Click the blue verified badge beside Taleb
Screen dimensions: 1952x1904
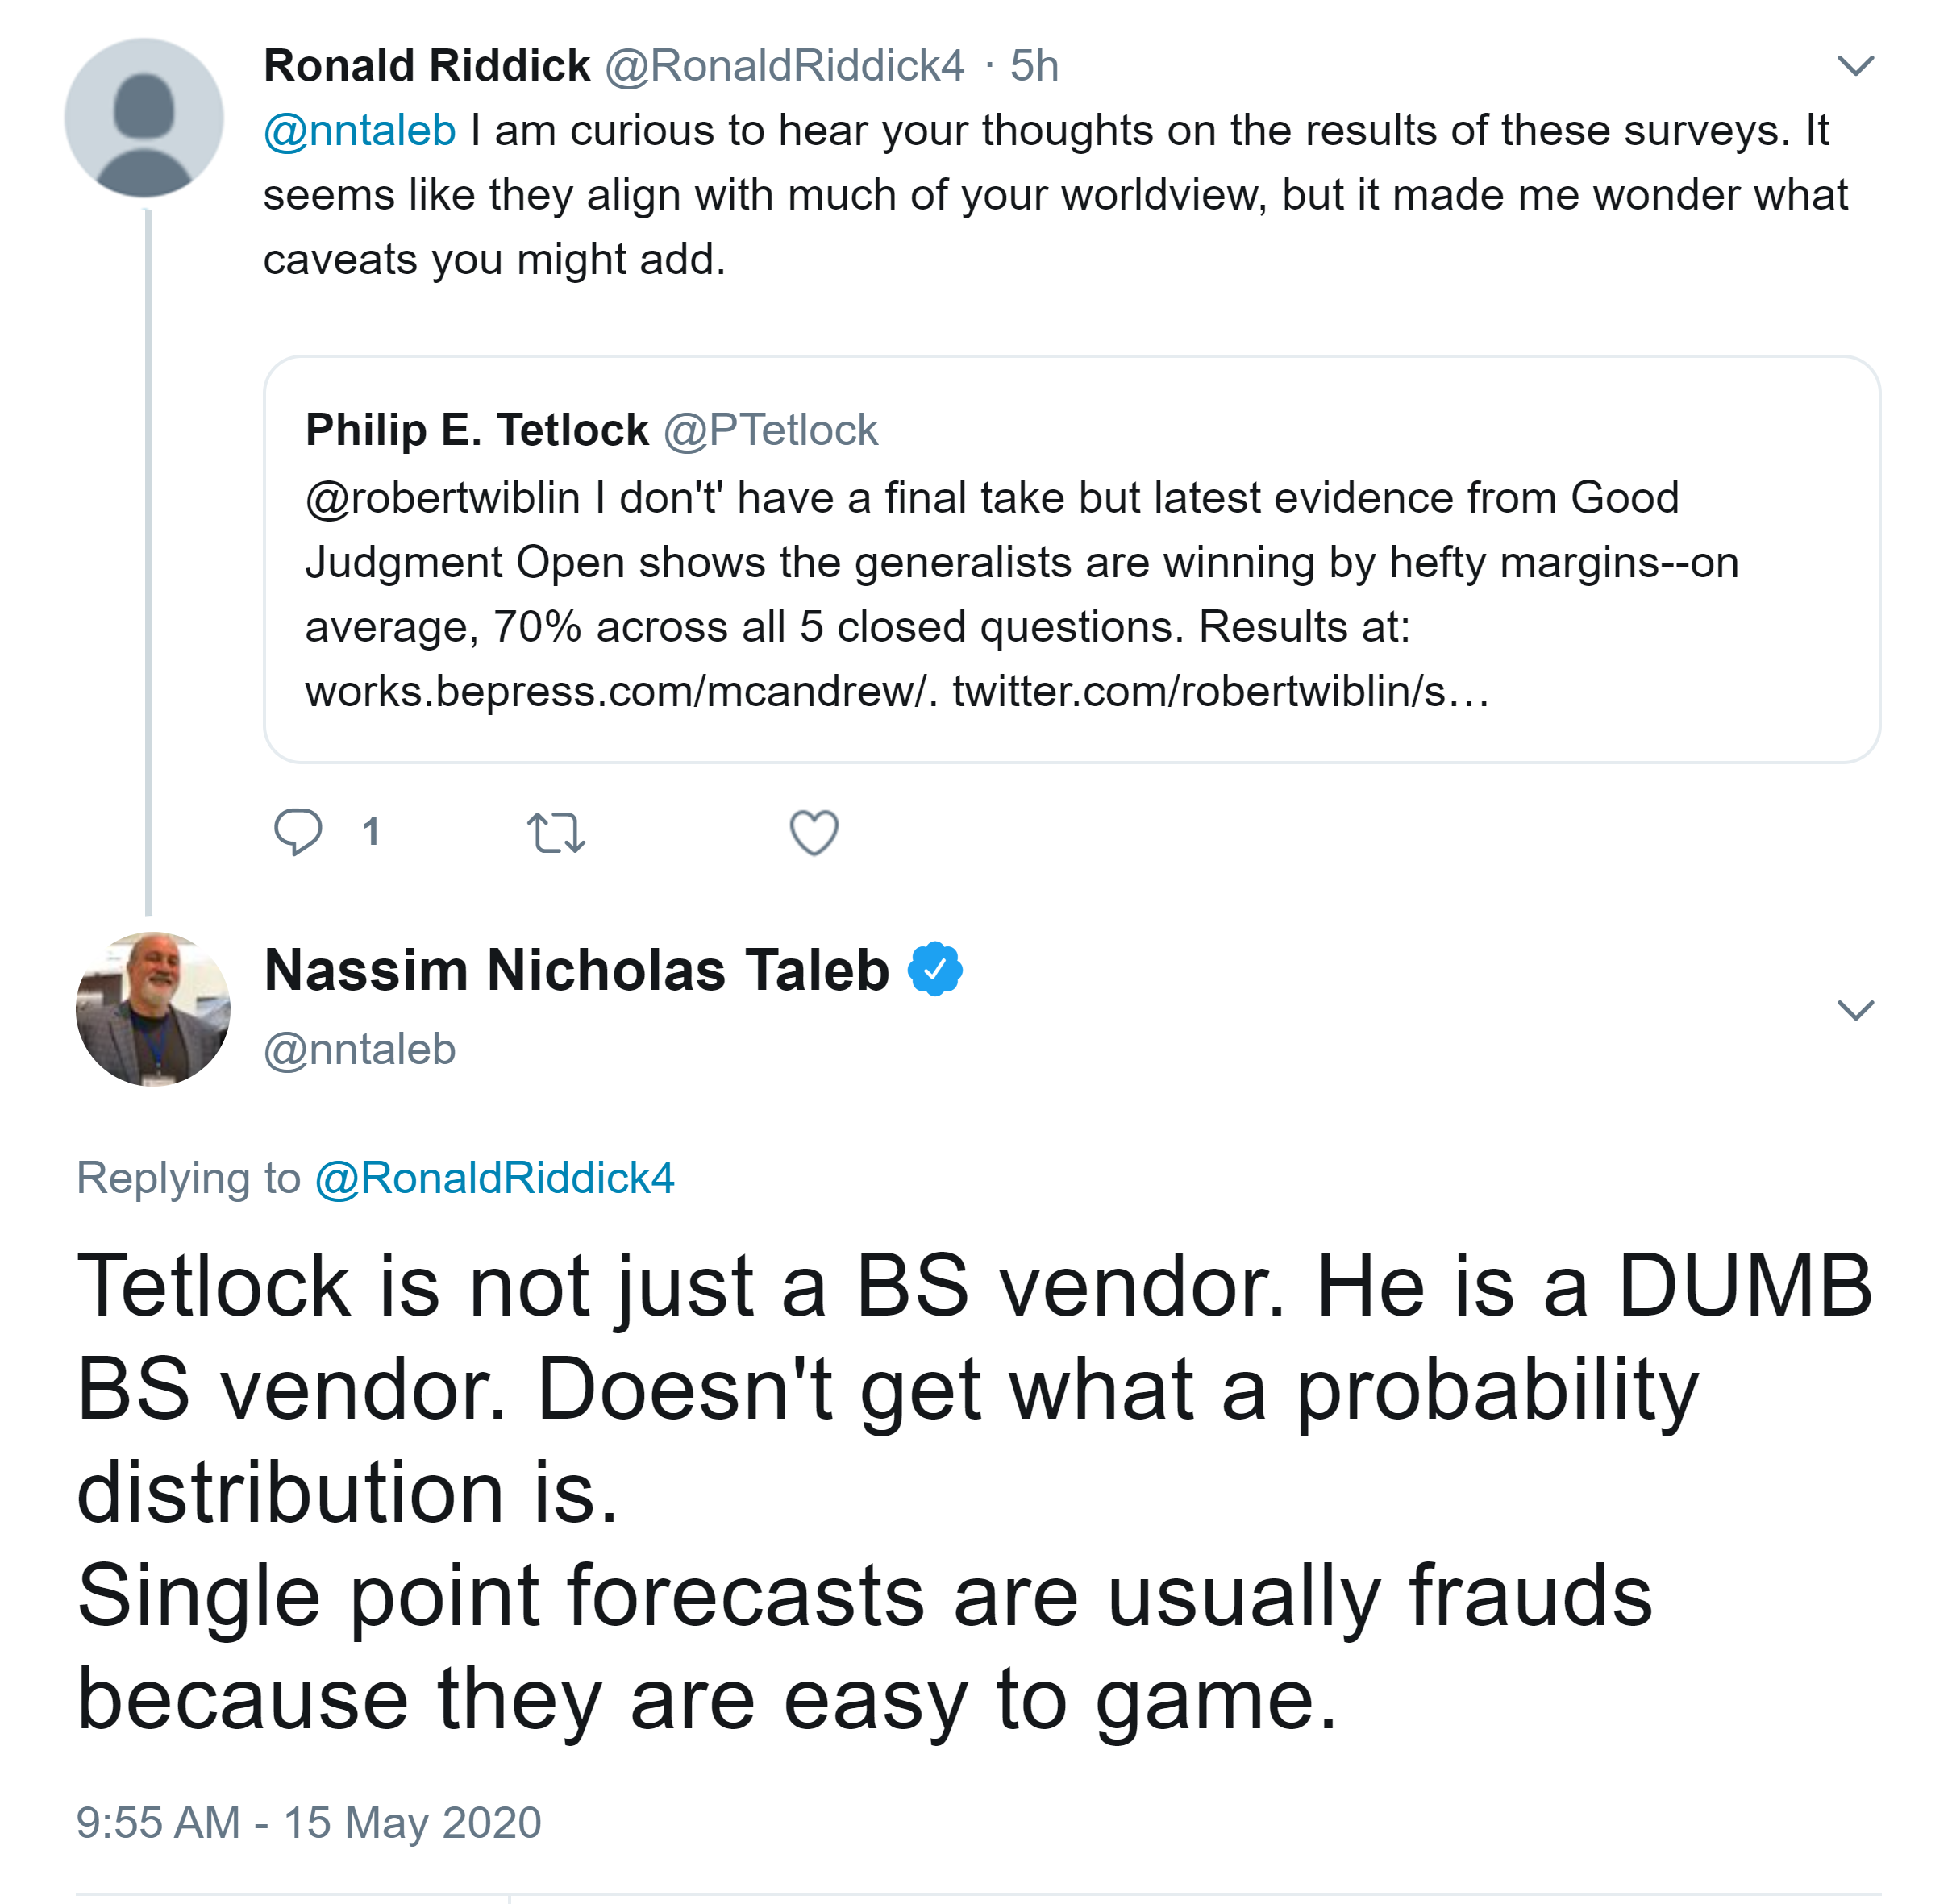(x=935, y=969)
